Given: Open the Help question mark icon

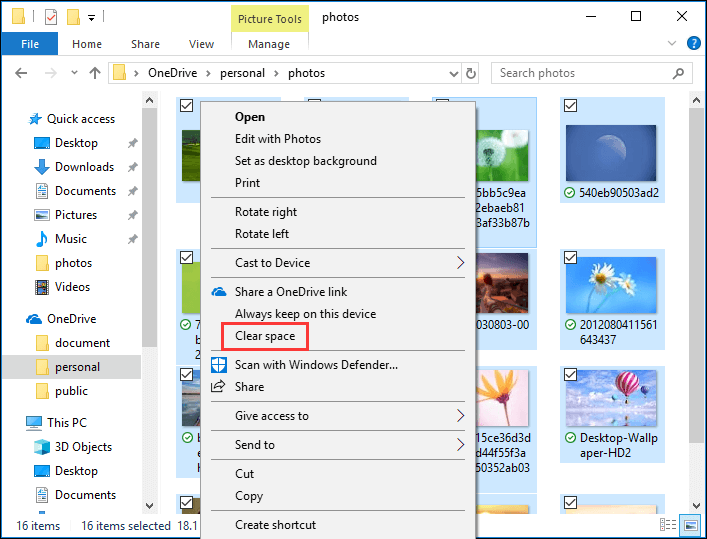Looking at the screenshot, I should [x=693, y=44].
